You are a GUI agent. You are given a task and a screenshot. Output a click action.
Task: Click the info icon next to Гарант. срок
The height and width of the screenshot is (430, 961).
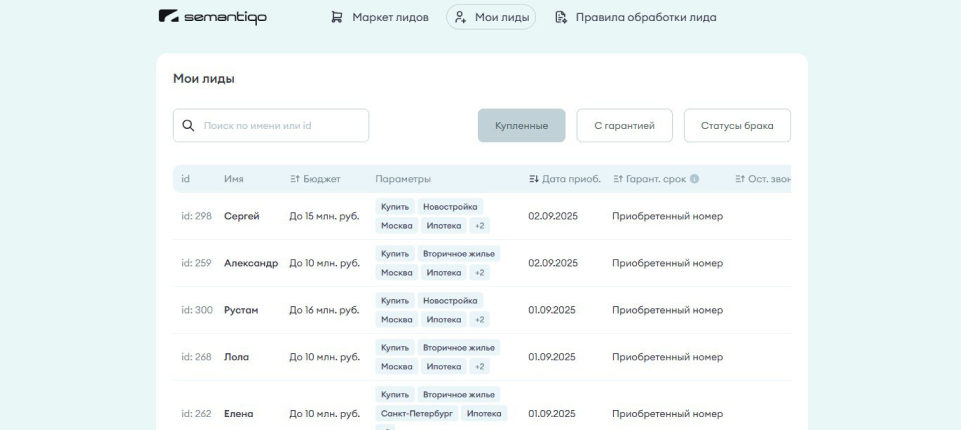tap(694, 179)
